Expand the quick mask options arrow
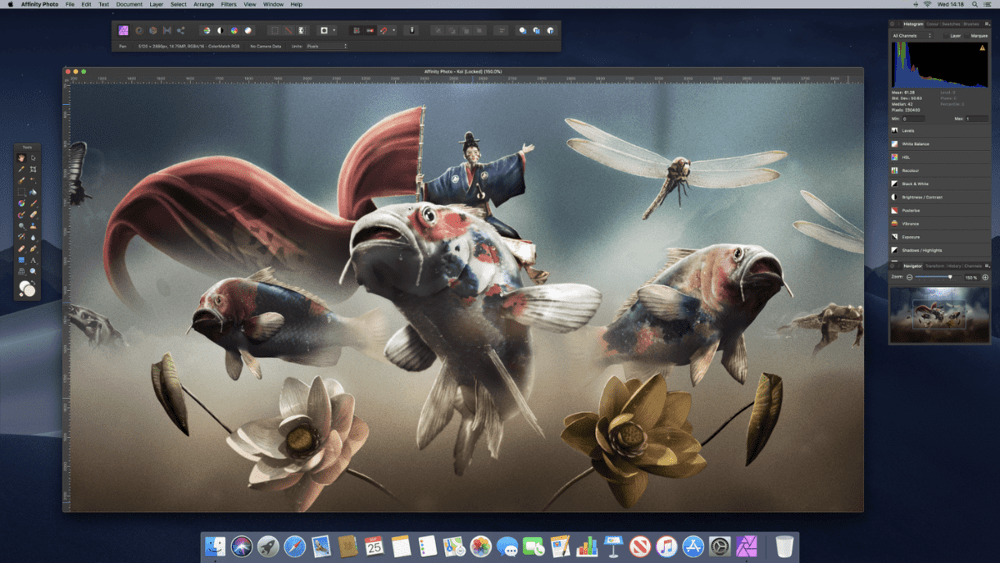 pos(334,30)
